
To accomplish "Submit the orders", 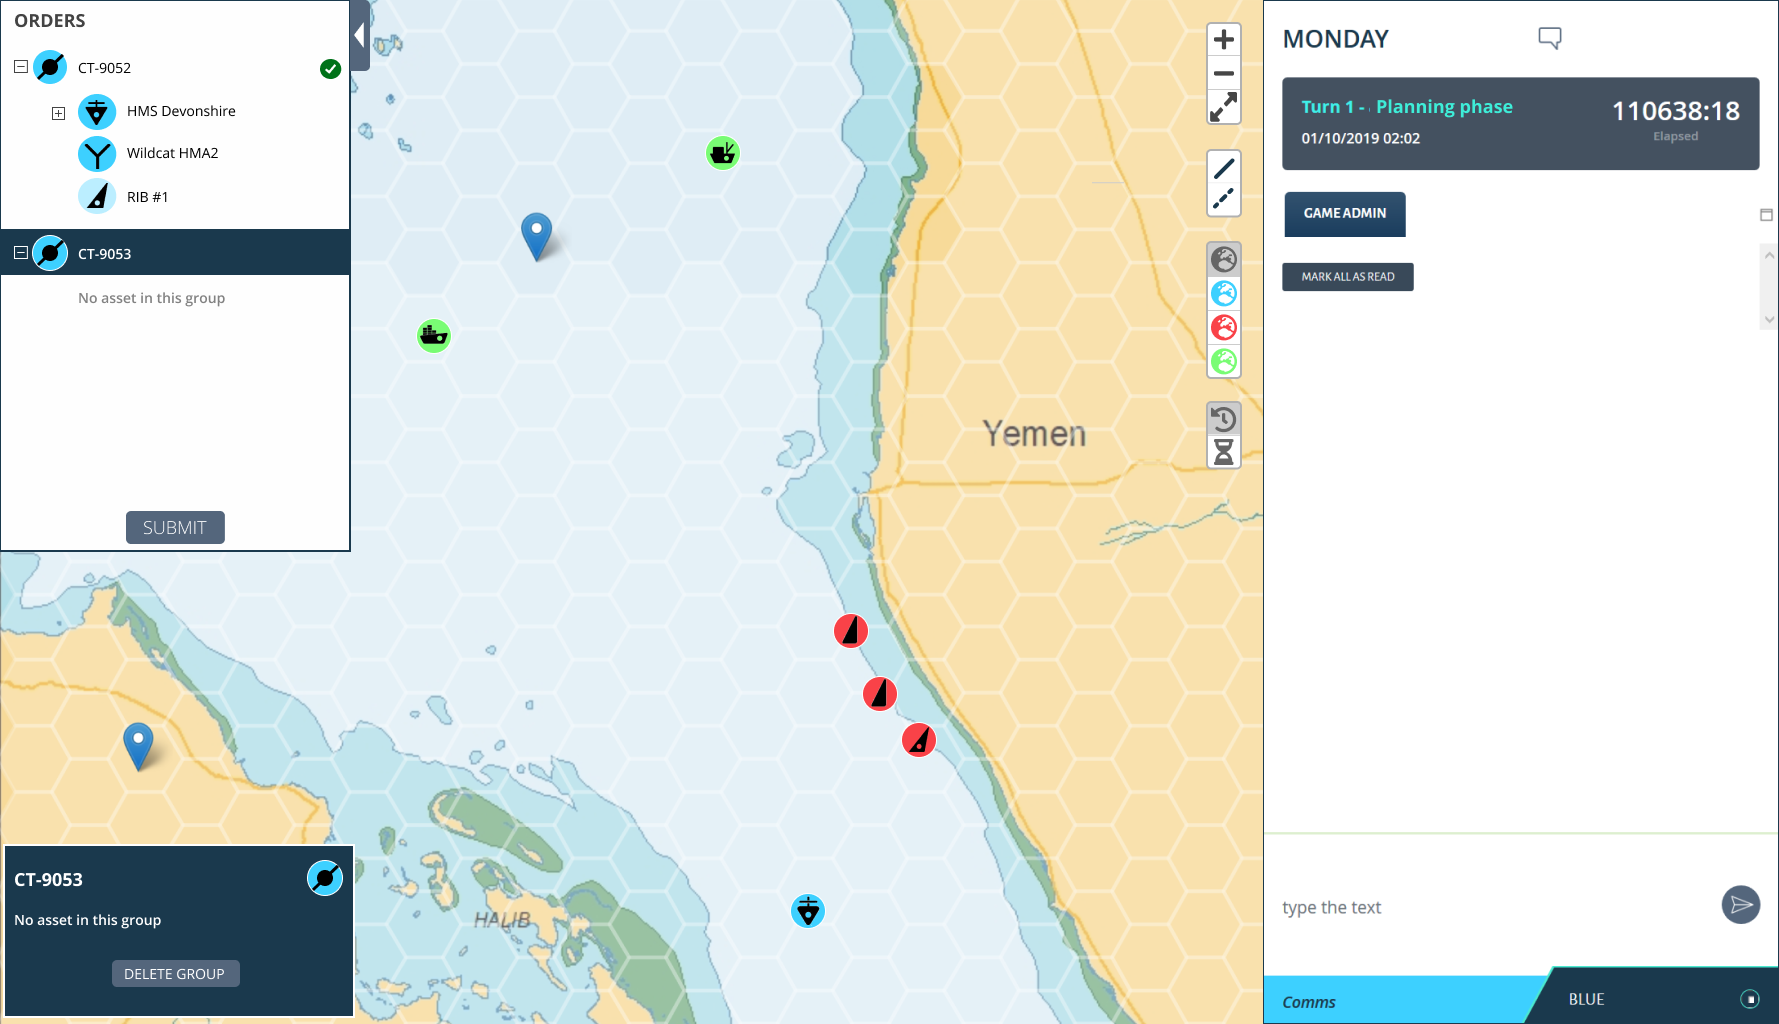I will 175,528.
